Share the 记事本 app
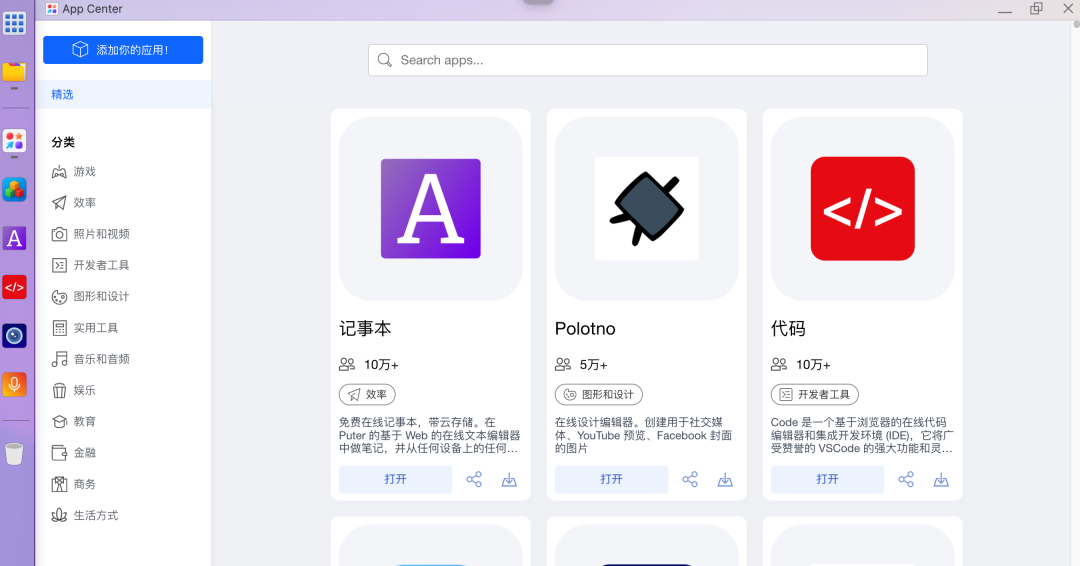The width and height of the screenshot is (1080, 566). point(474,479)
